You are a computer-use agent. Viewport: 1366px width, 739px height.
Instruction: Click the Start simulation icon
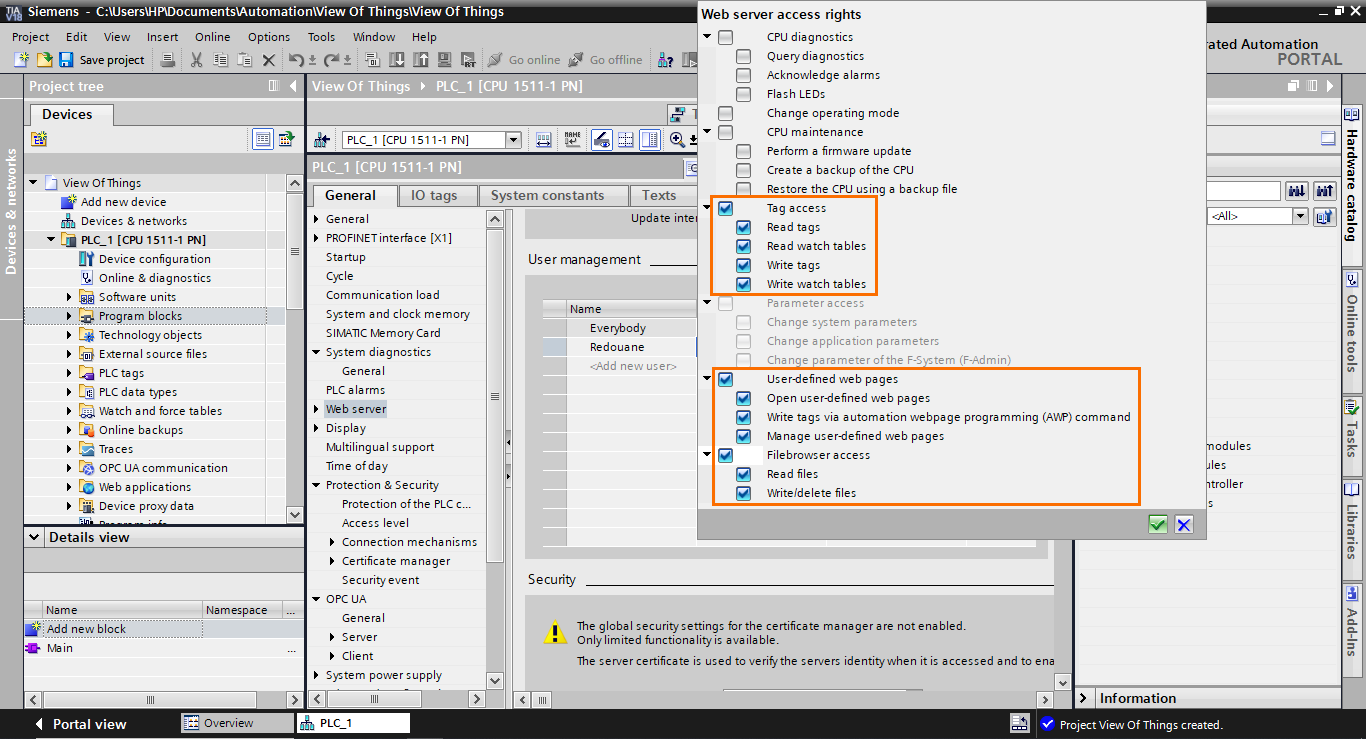tap(445, 60)
